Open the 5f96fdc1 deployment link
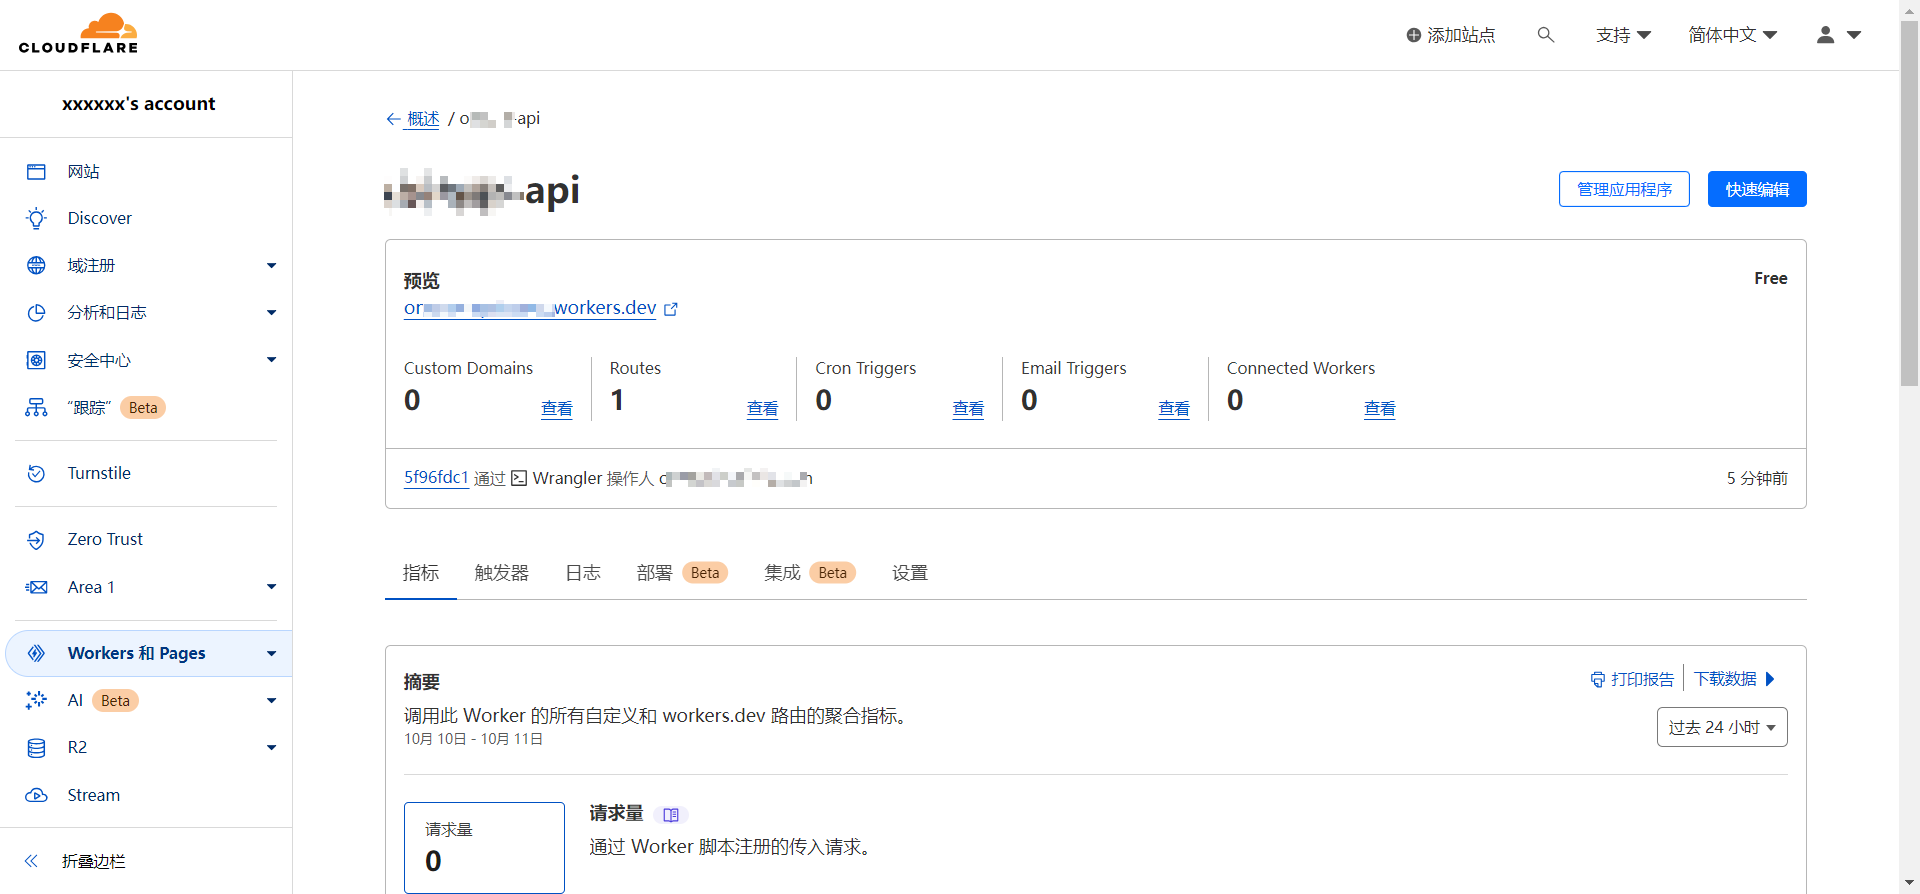1920x894 pixels. click(436, 478)
